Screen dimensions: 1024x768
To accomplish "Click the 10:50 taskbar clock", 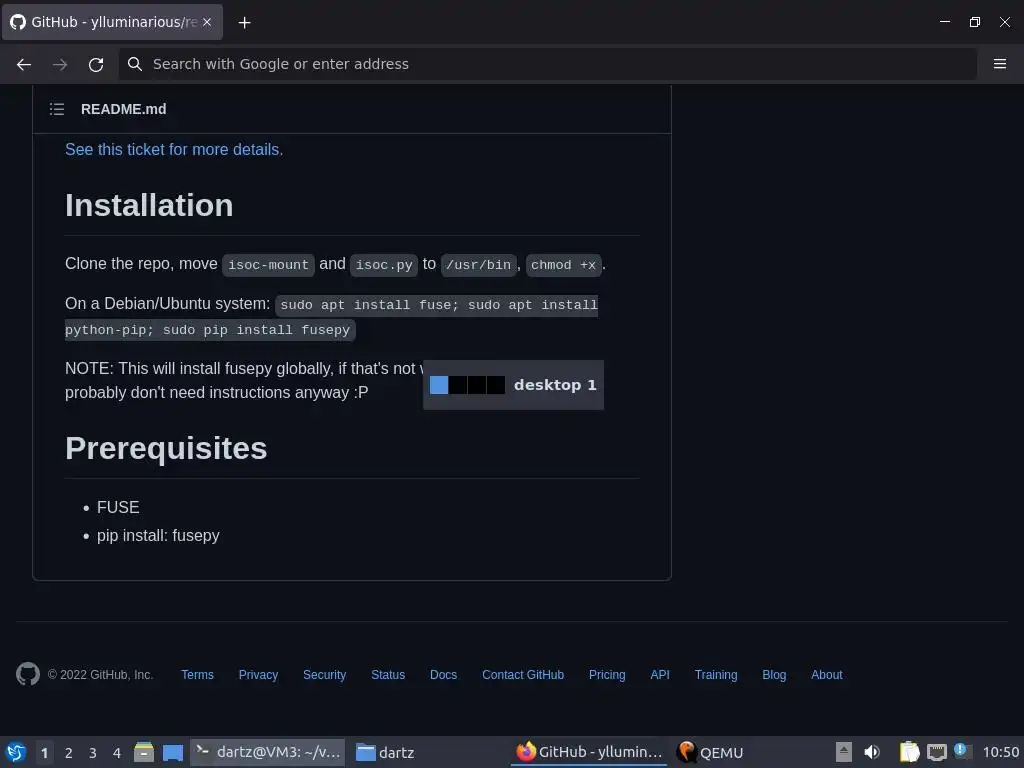I will (1000, 752).
